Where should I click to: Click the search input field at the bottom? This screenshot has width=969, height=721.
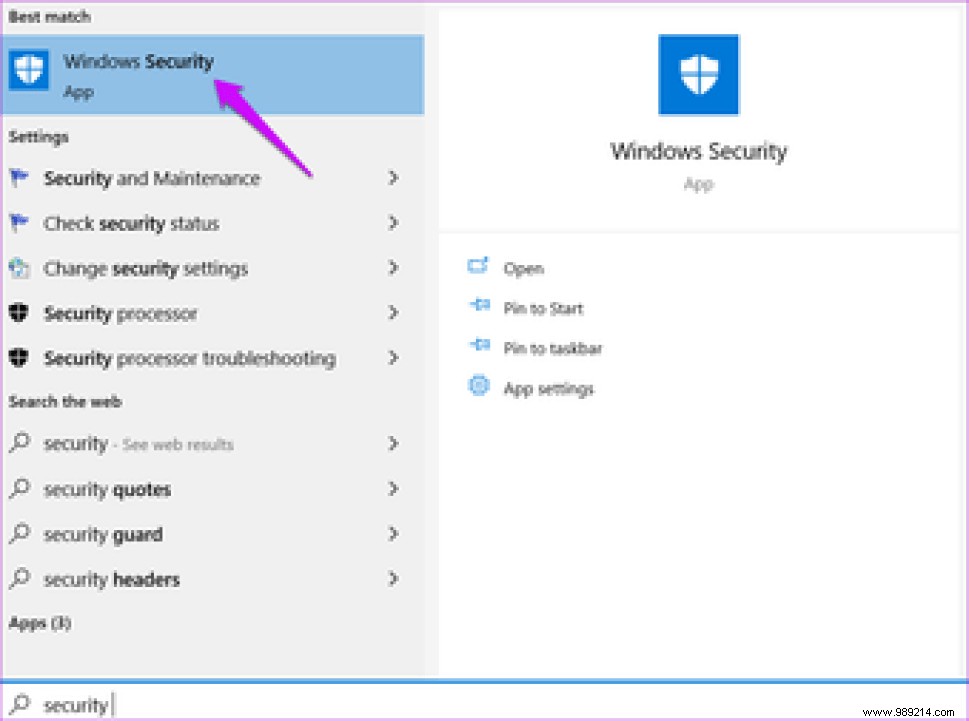(200, 705)
